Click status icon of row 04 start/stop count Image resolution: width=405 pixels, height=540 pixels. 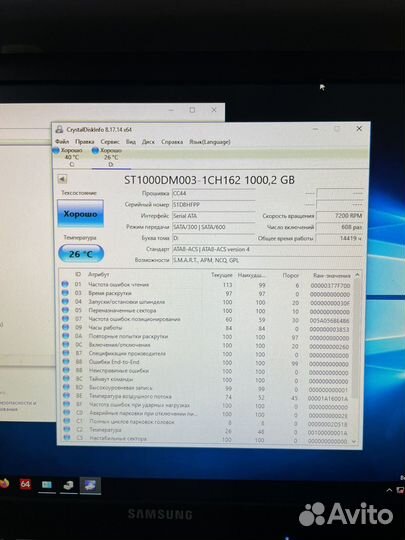[65, 301]
